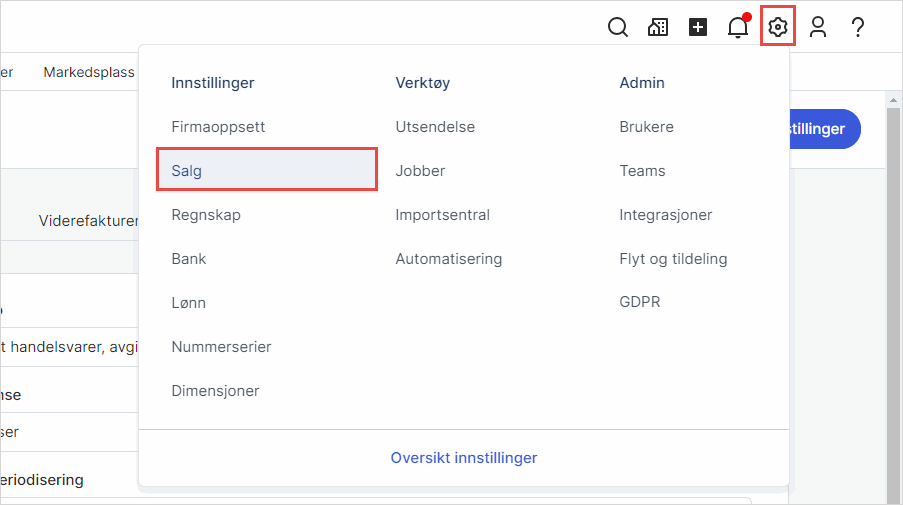Open the user profile icon
903x505 pixels.
[x=818, y=27]
